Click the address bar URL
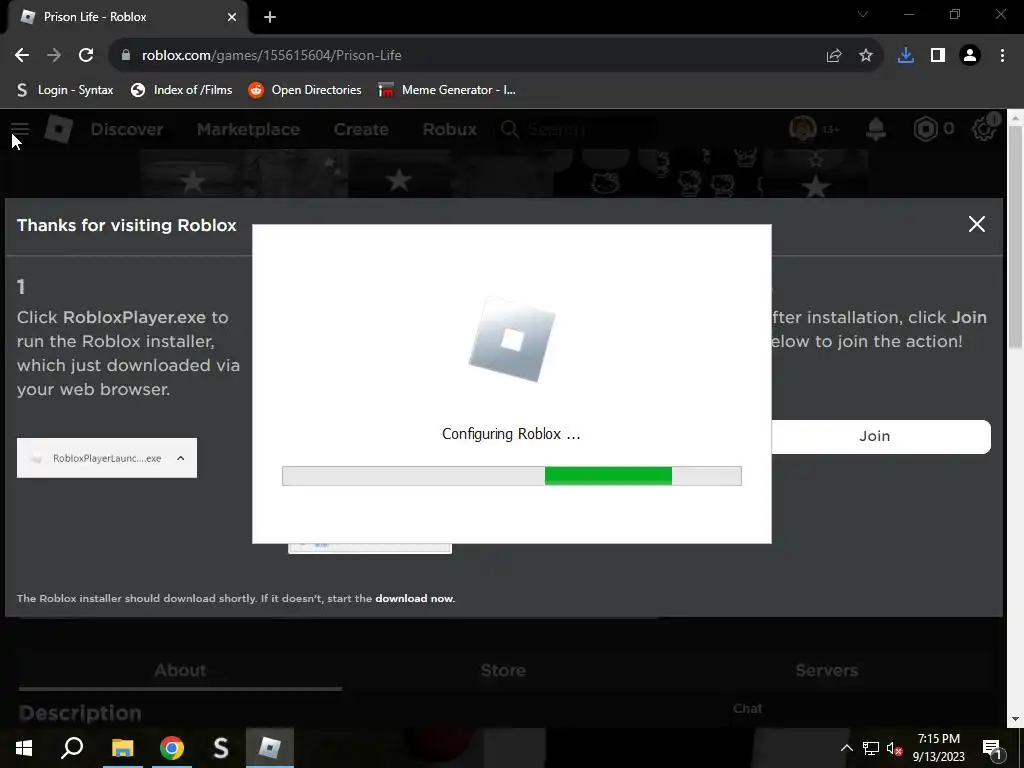Screen dimensions: 1024x768 (272, 56)
